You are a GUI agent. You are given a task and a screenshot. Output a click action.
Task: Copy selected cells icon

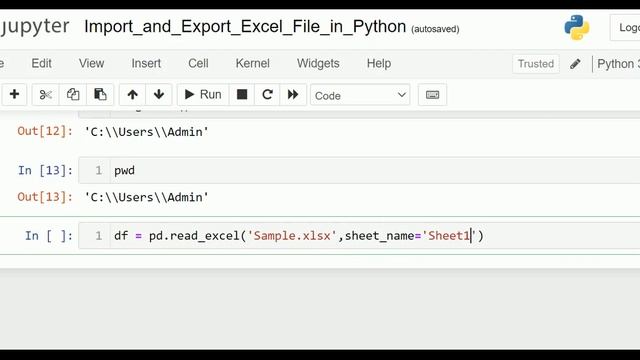click(73, 95)
